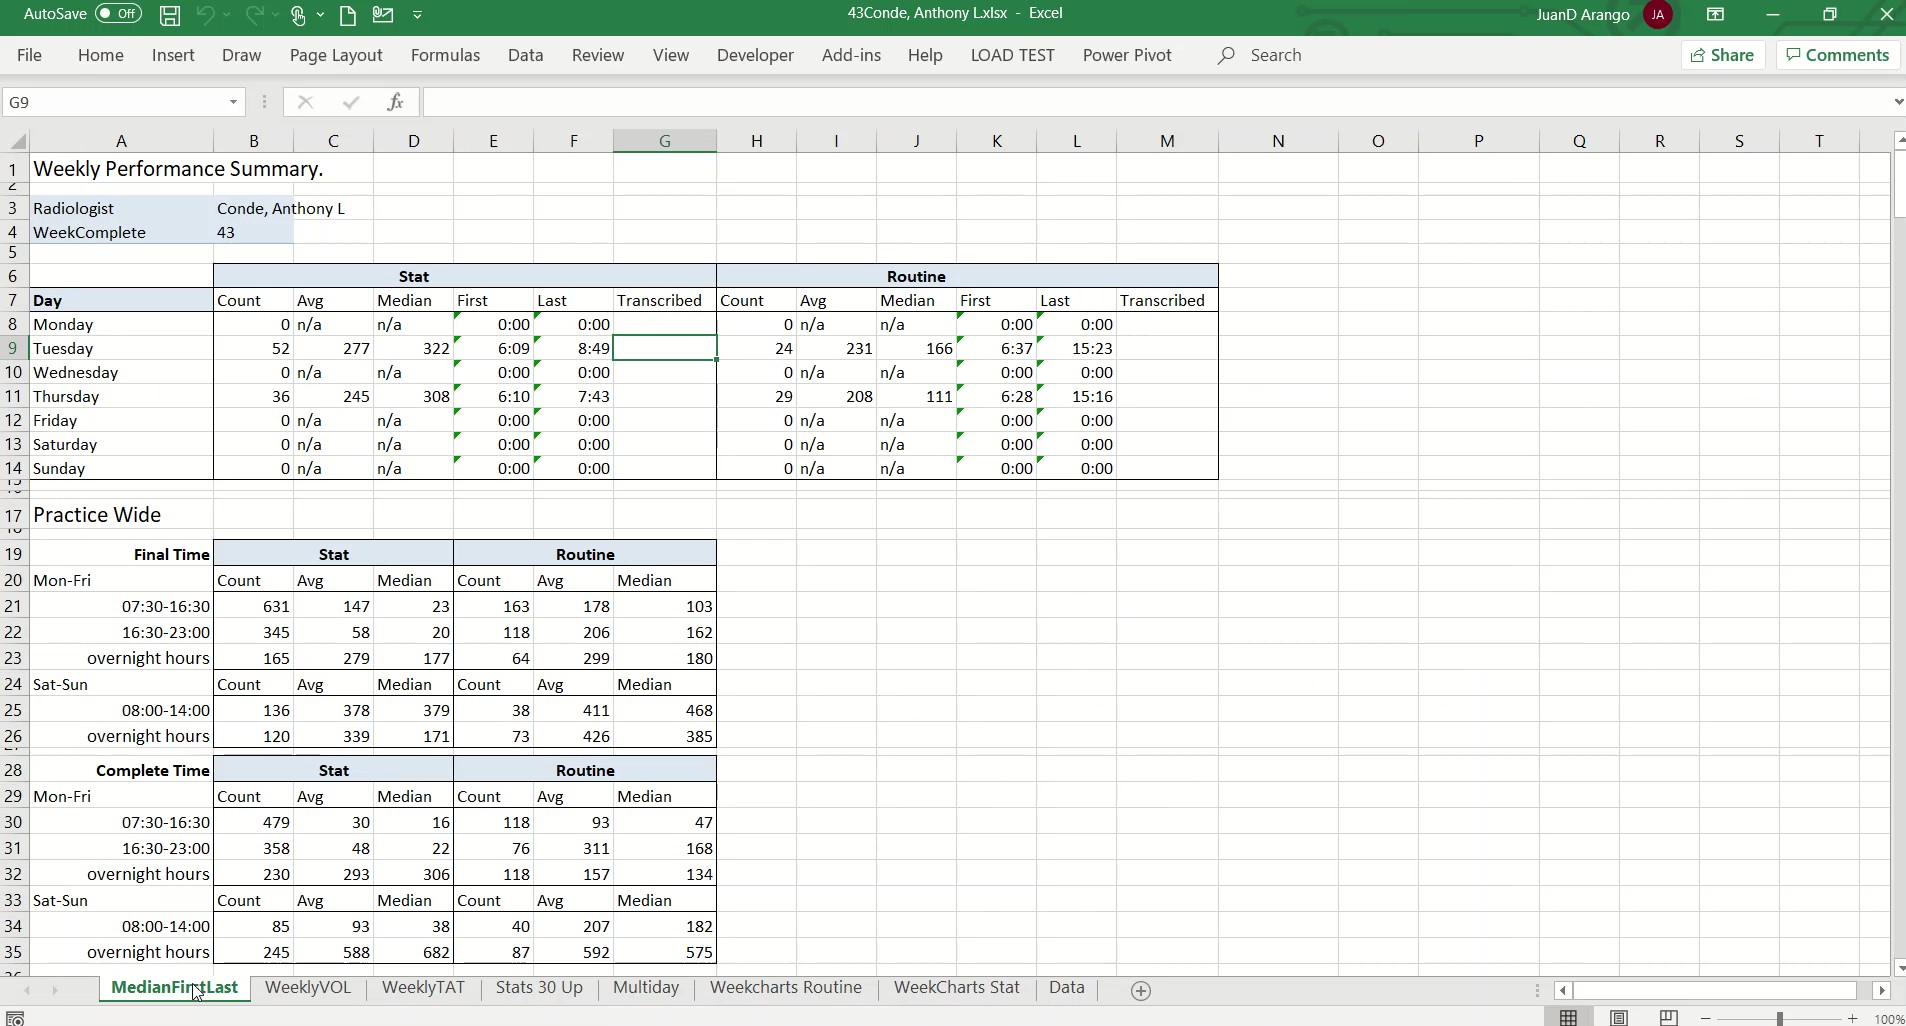Select the column G header
This screenshot has height=1026, width=1906.
665,141
